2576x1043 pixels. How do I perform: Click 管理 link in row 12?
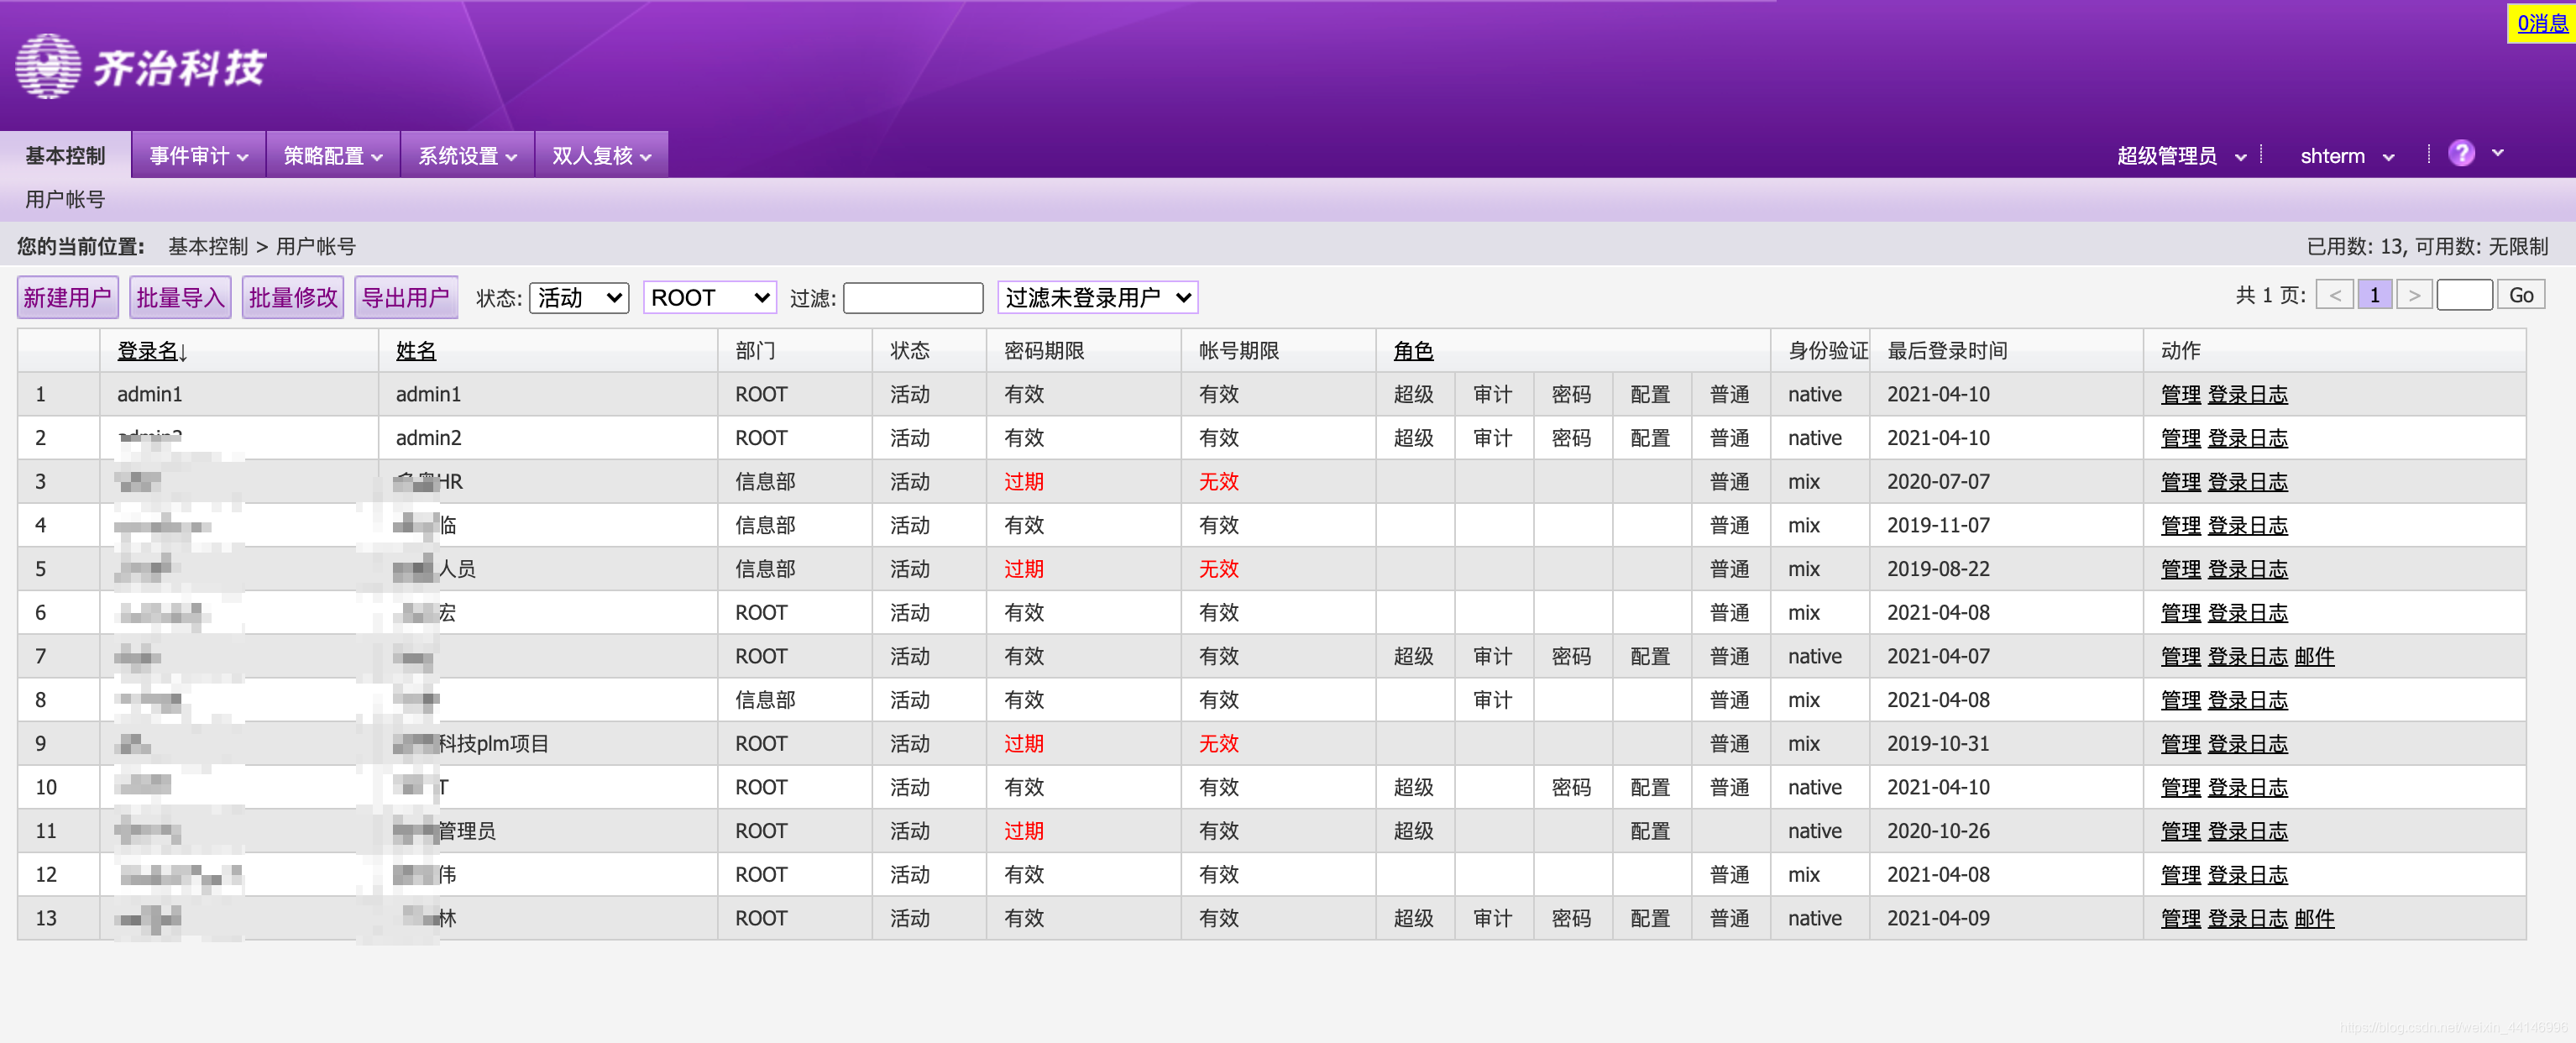click(x=2180, y=875)
